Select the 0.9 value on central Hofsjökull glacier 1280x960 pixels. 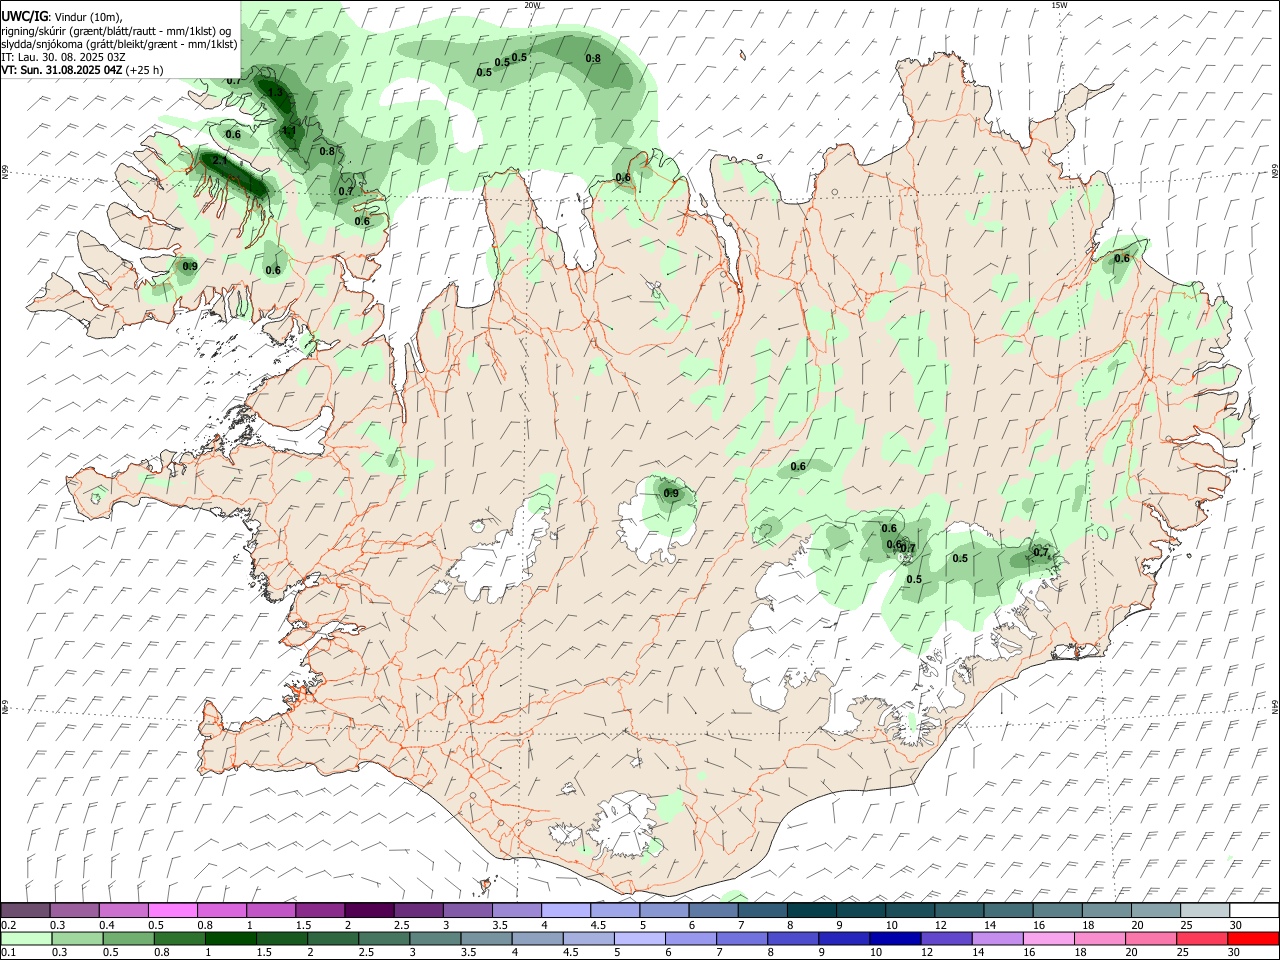(x=671, y=494)
